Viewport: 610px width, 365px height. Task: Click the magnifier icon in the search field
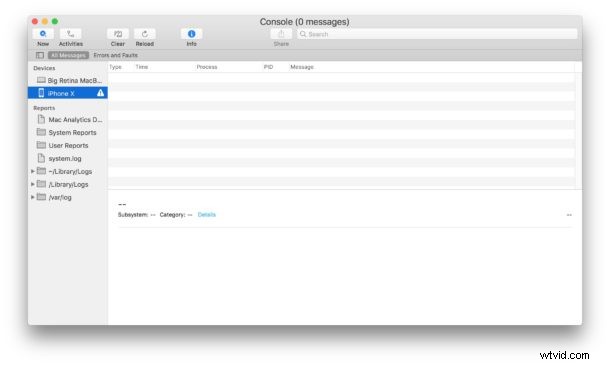[303, 34]
